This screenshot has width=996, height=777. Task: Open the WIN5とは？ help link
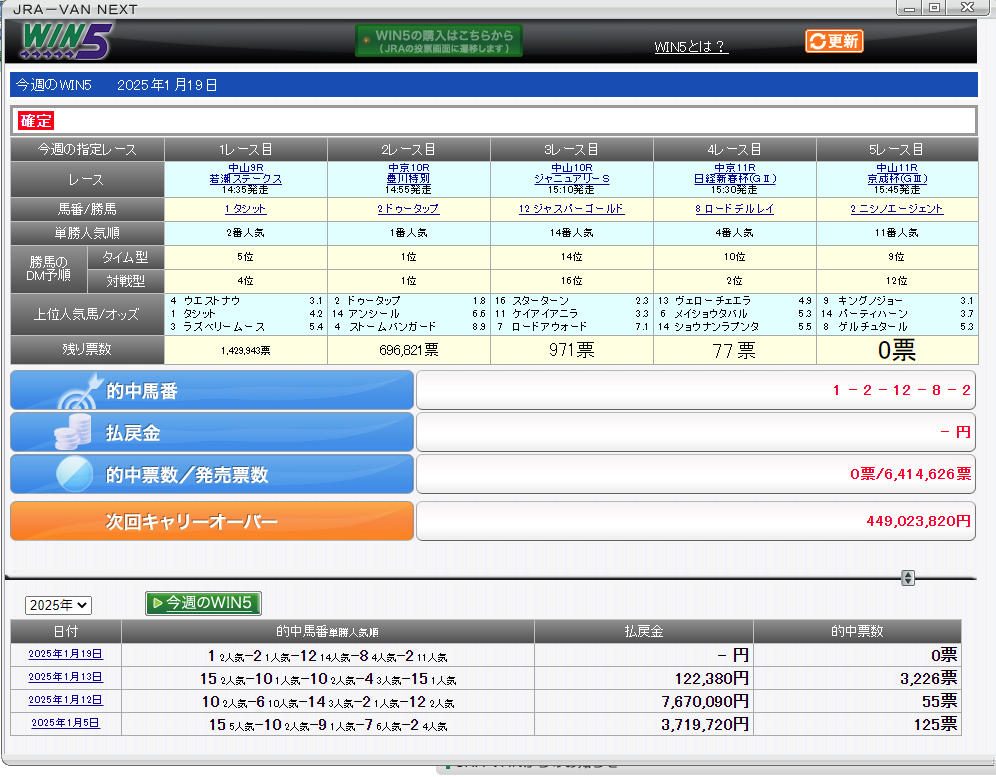click(691, 46)
